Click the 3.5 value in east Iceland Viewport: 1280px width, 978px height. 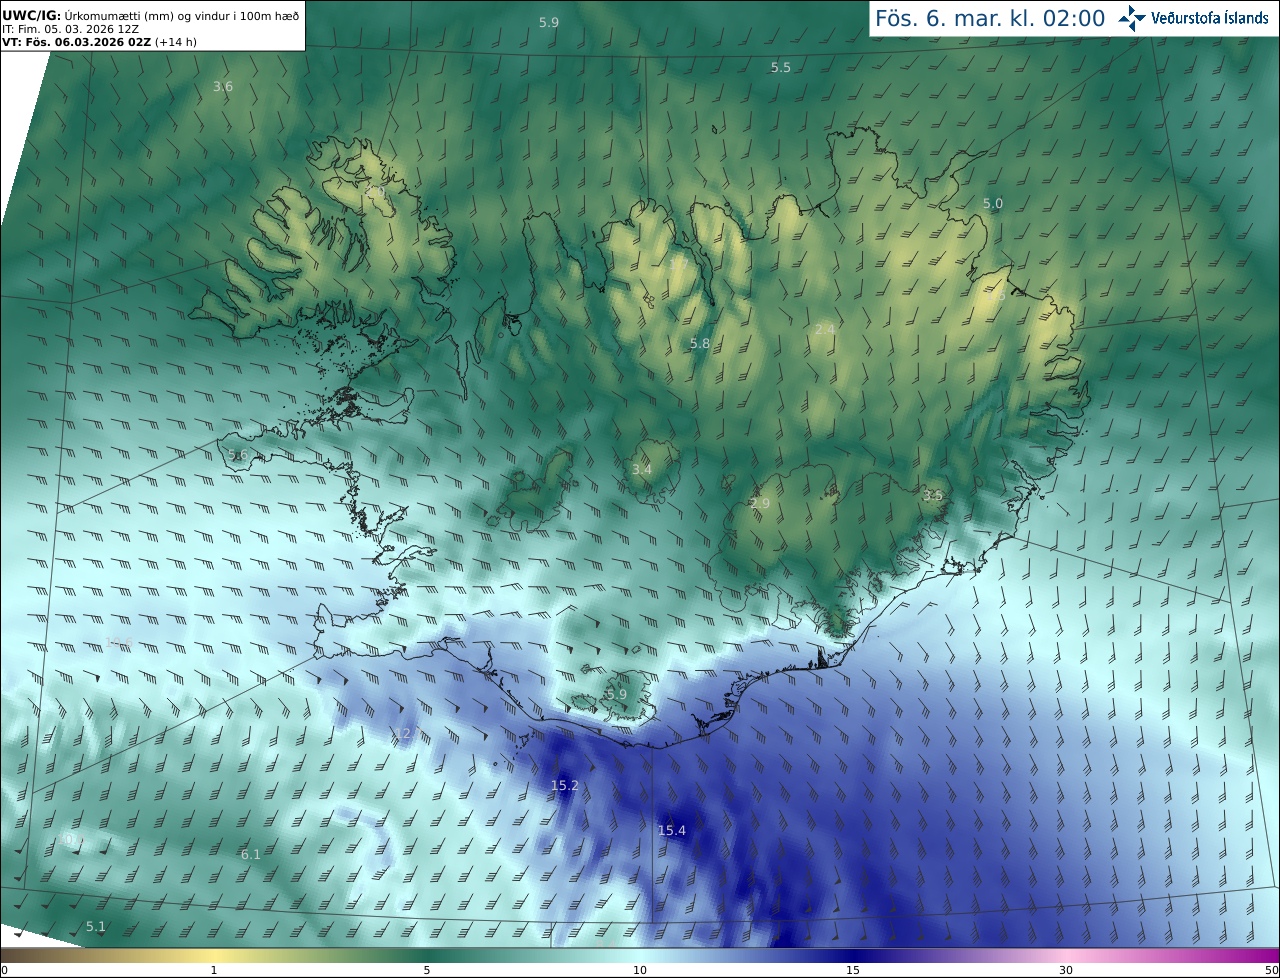pyautogui.click(x=933, y=495)
